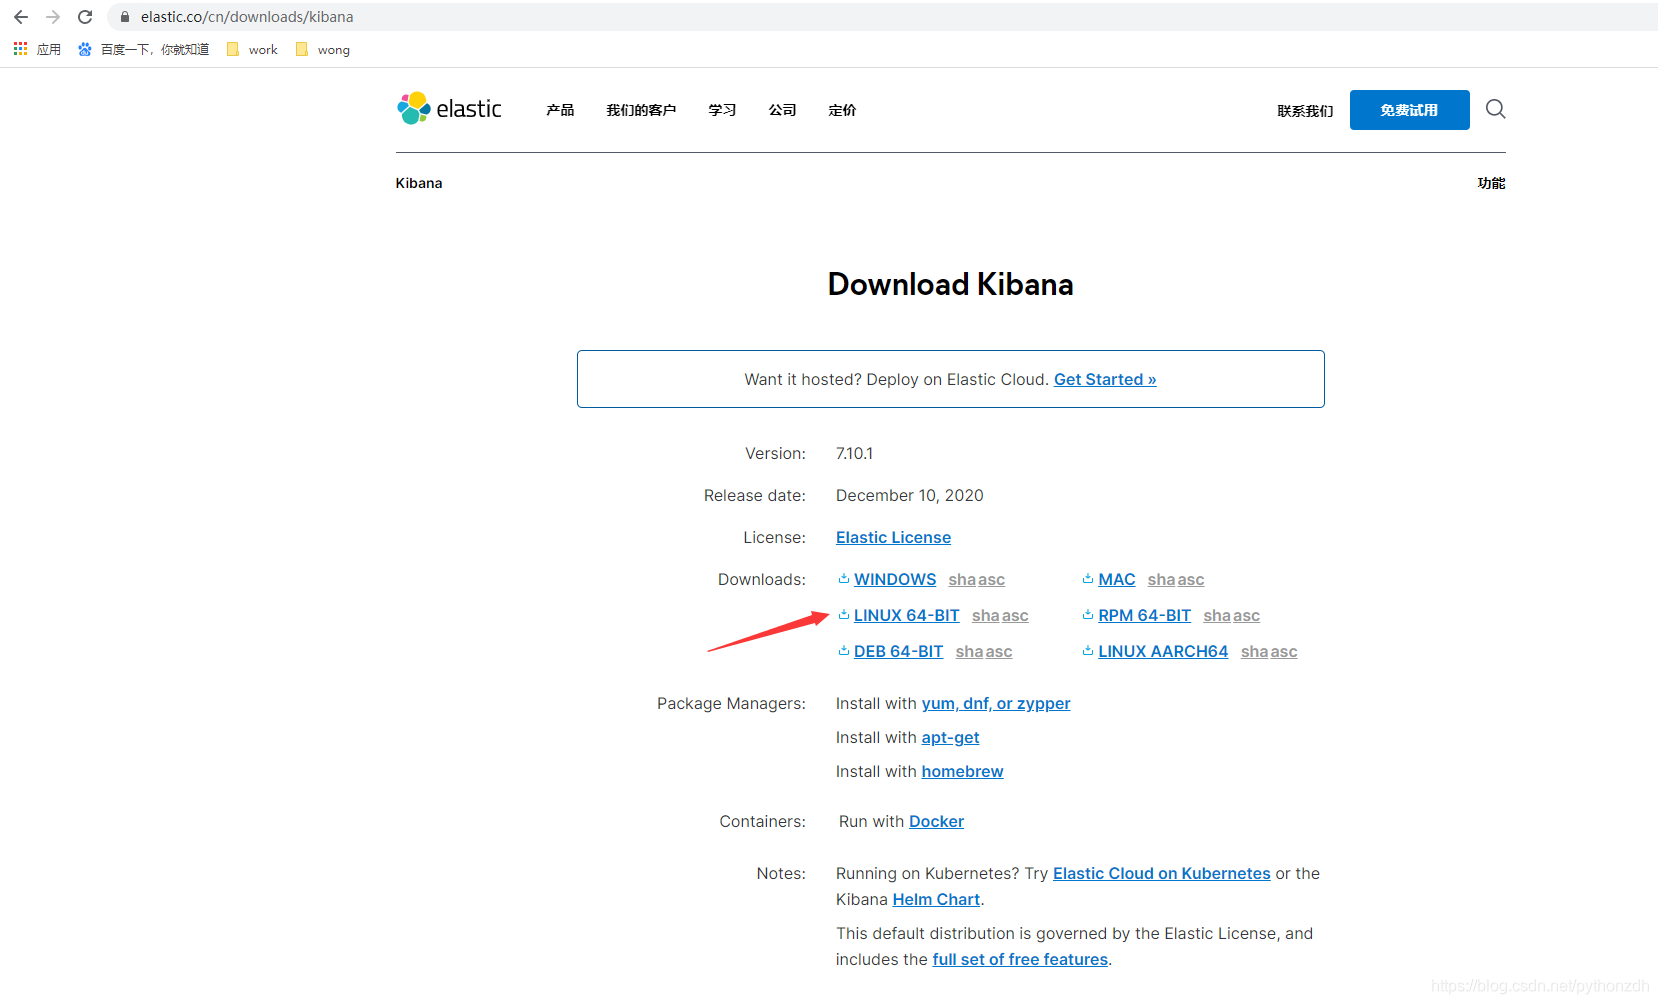Click sha link next to DEB 64-BIT

pyautogui.click(x=969, y=651)
